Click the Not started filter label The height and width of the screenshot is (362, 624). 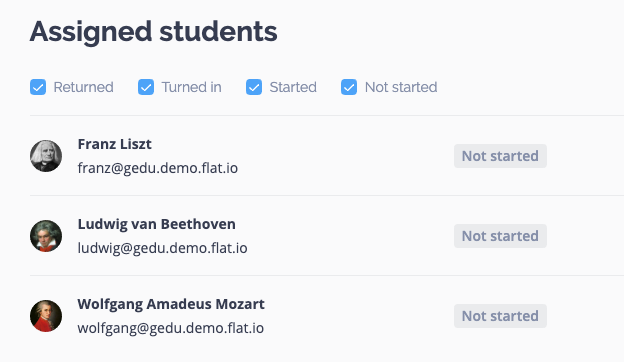[401, 87]
